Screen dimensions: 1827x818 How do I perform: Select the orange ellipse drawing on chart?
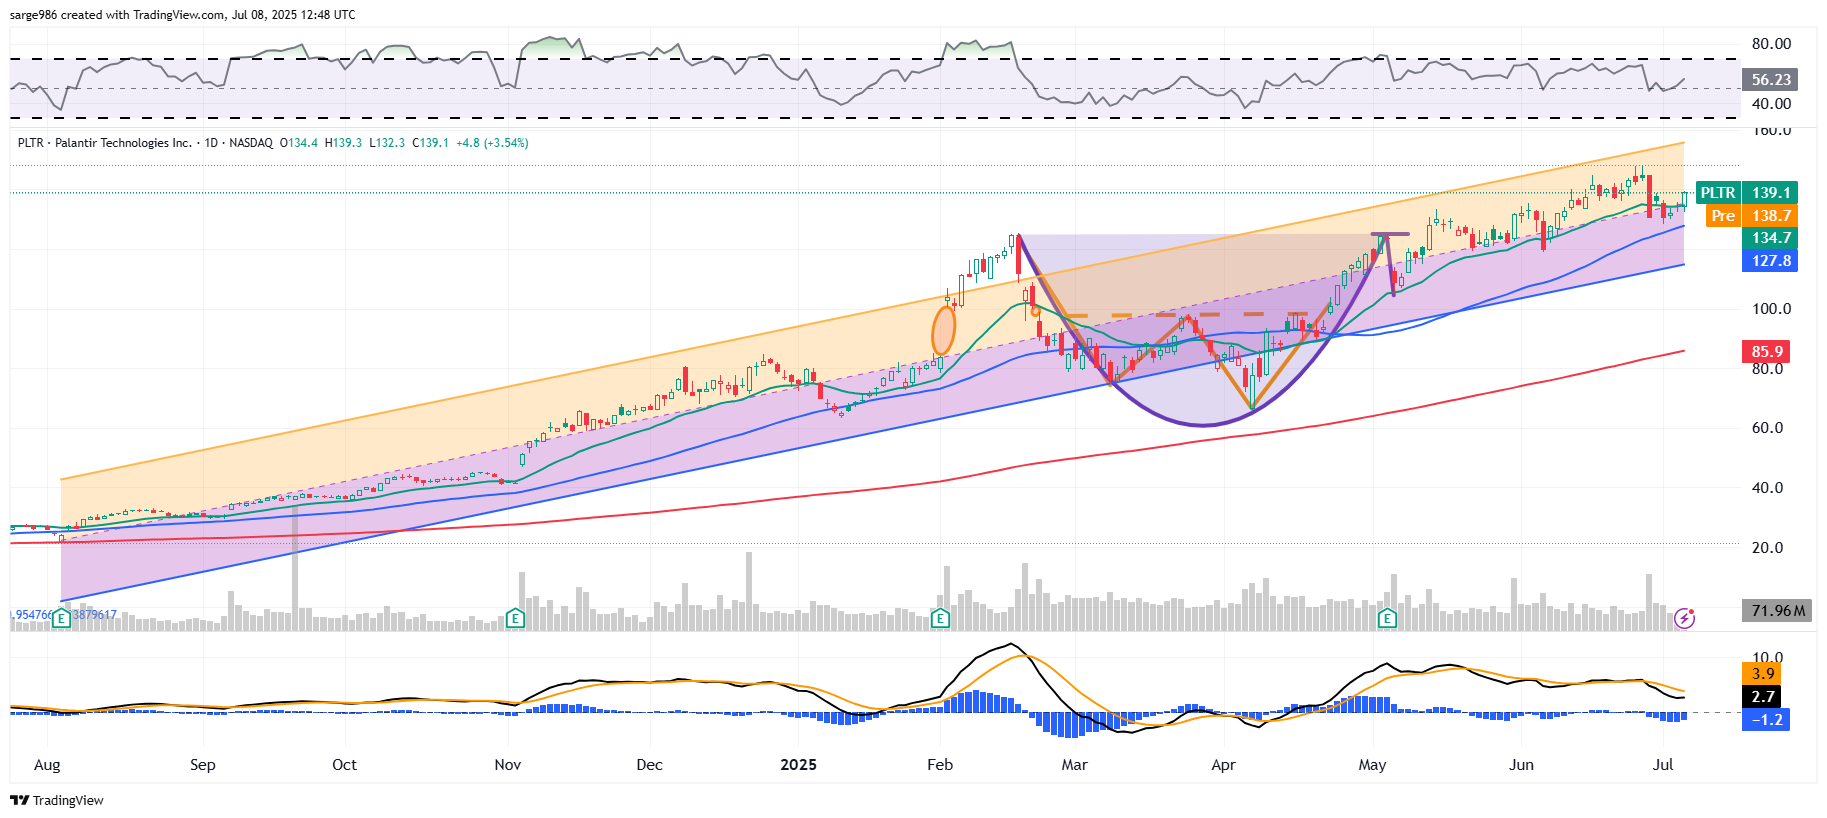click(x=943, y=331)
